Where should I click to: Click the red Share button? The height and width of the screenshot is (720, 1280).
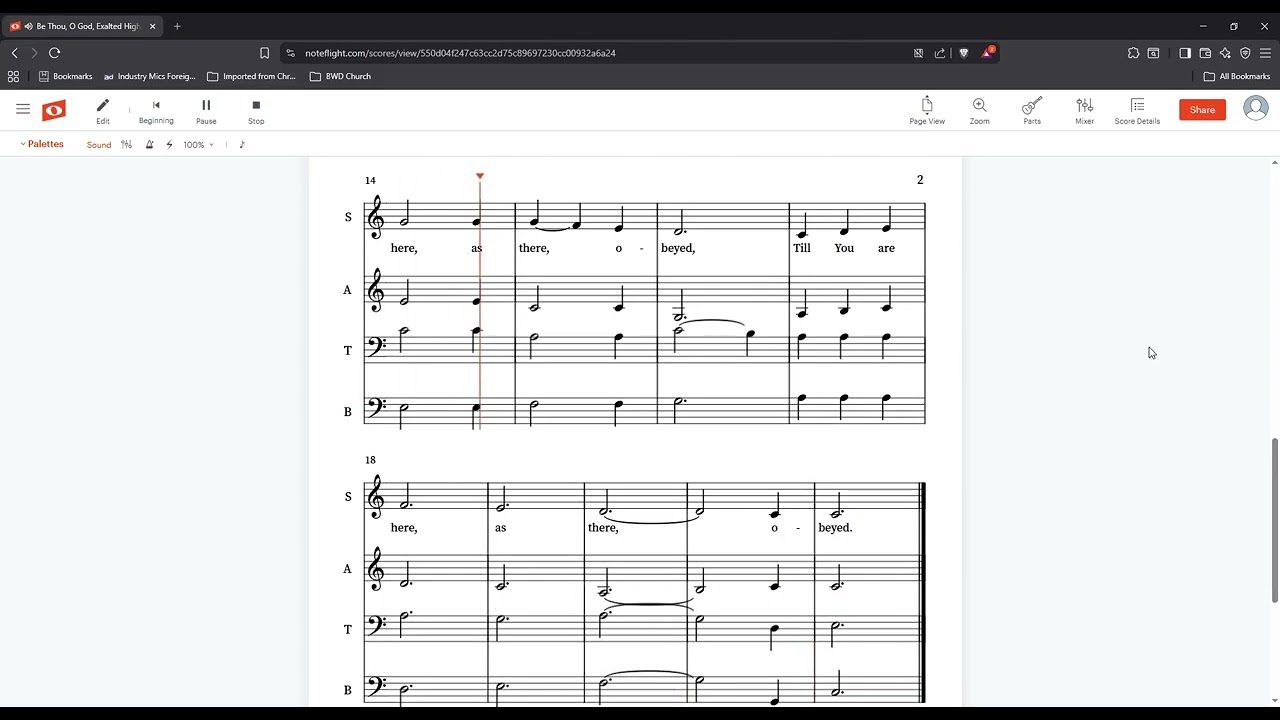point(1202,110)
